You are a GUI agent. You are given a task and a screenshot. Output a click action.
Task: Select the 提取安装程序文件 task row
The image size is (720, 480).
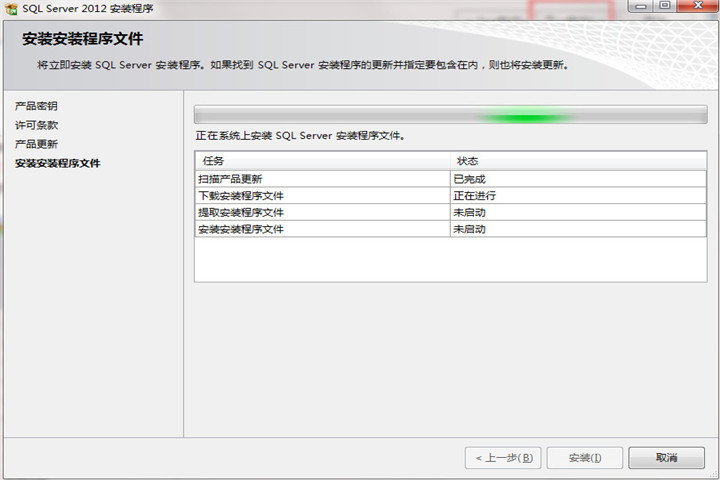coord(450,212)
